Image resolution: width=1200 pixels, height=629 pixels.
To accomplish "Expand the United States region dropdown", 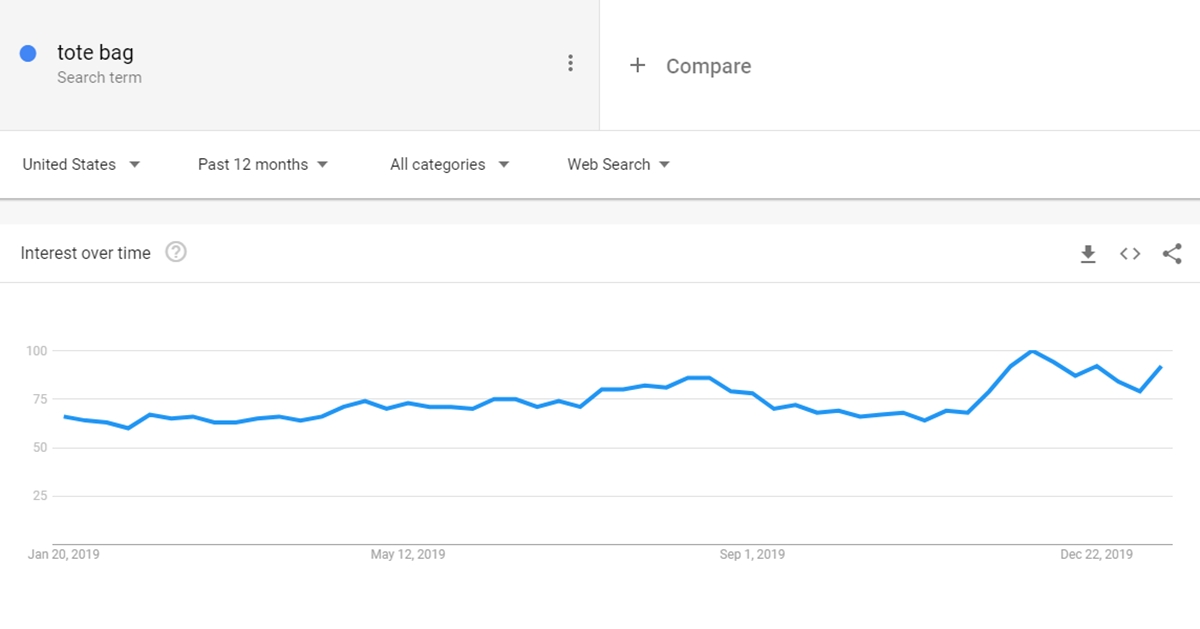I will [x=81, y=164].
